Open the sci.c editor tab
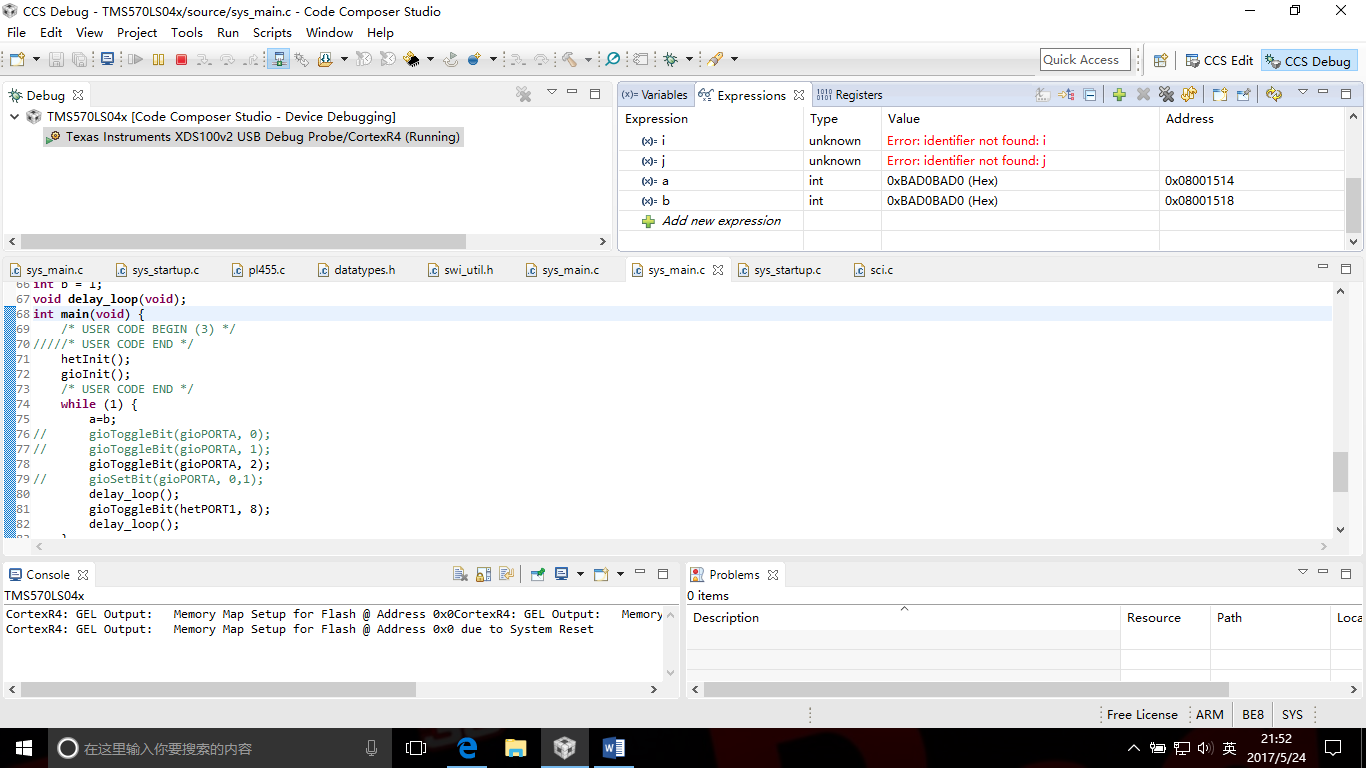Image resolution: width=1366 pixels, height=768 pixels. click(x=875, y=270)
